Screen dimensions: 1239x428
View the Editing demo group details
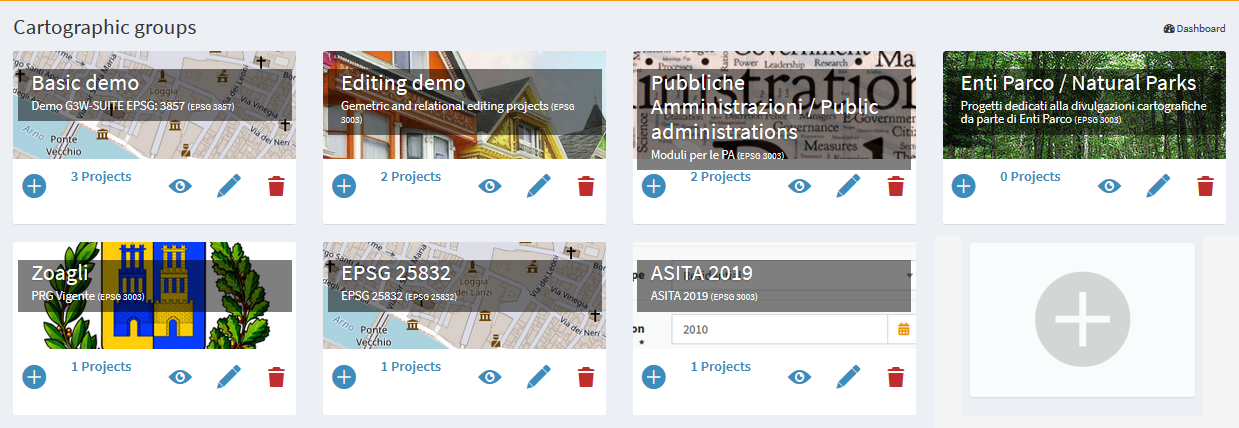point(490,186)
